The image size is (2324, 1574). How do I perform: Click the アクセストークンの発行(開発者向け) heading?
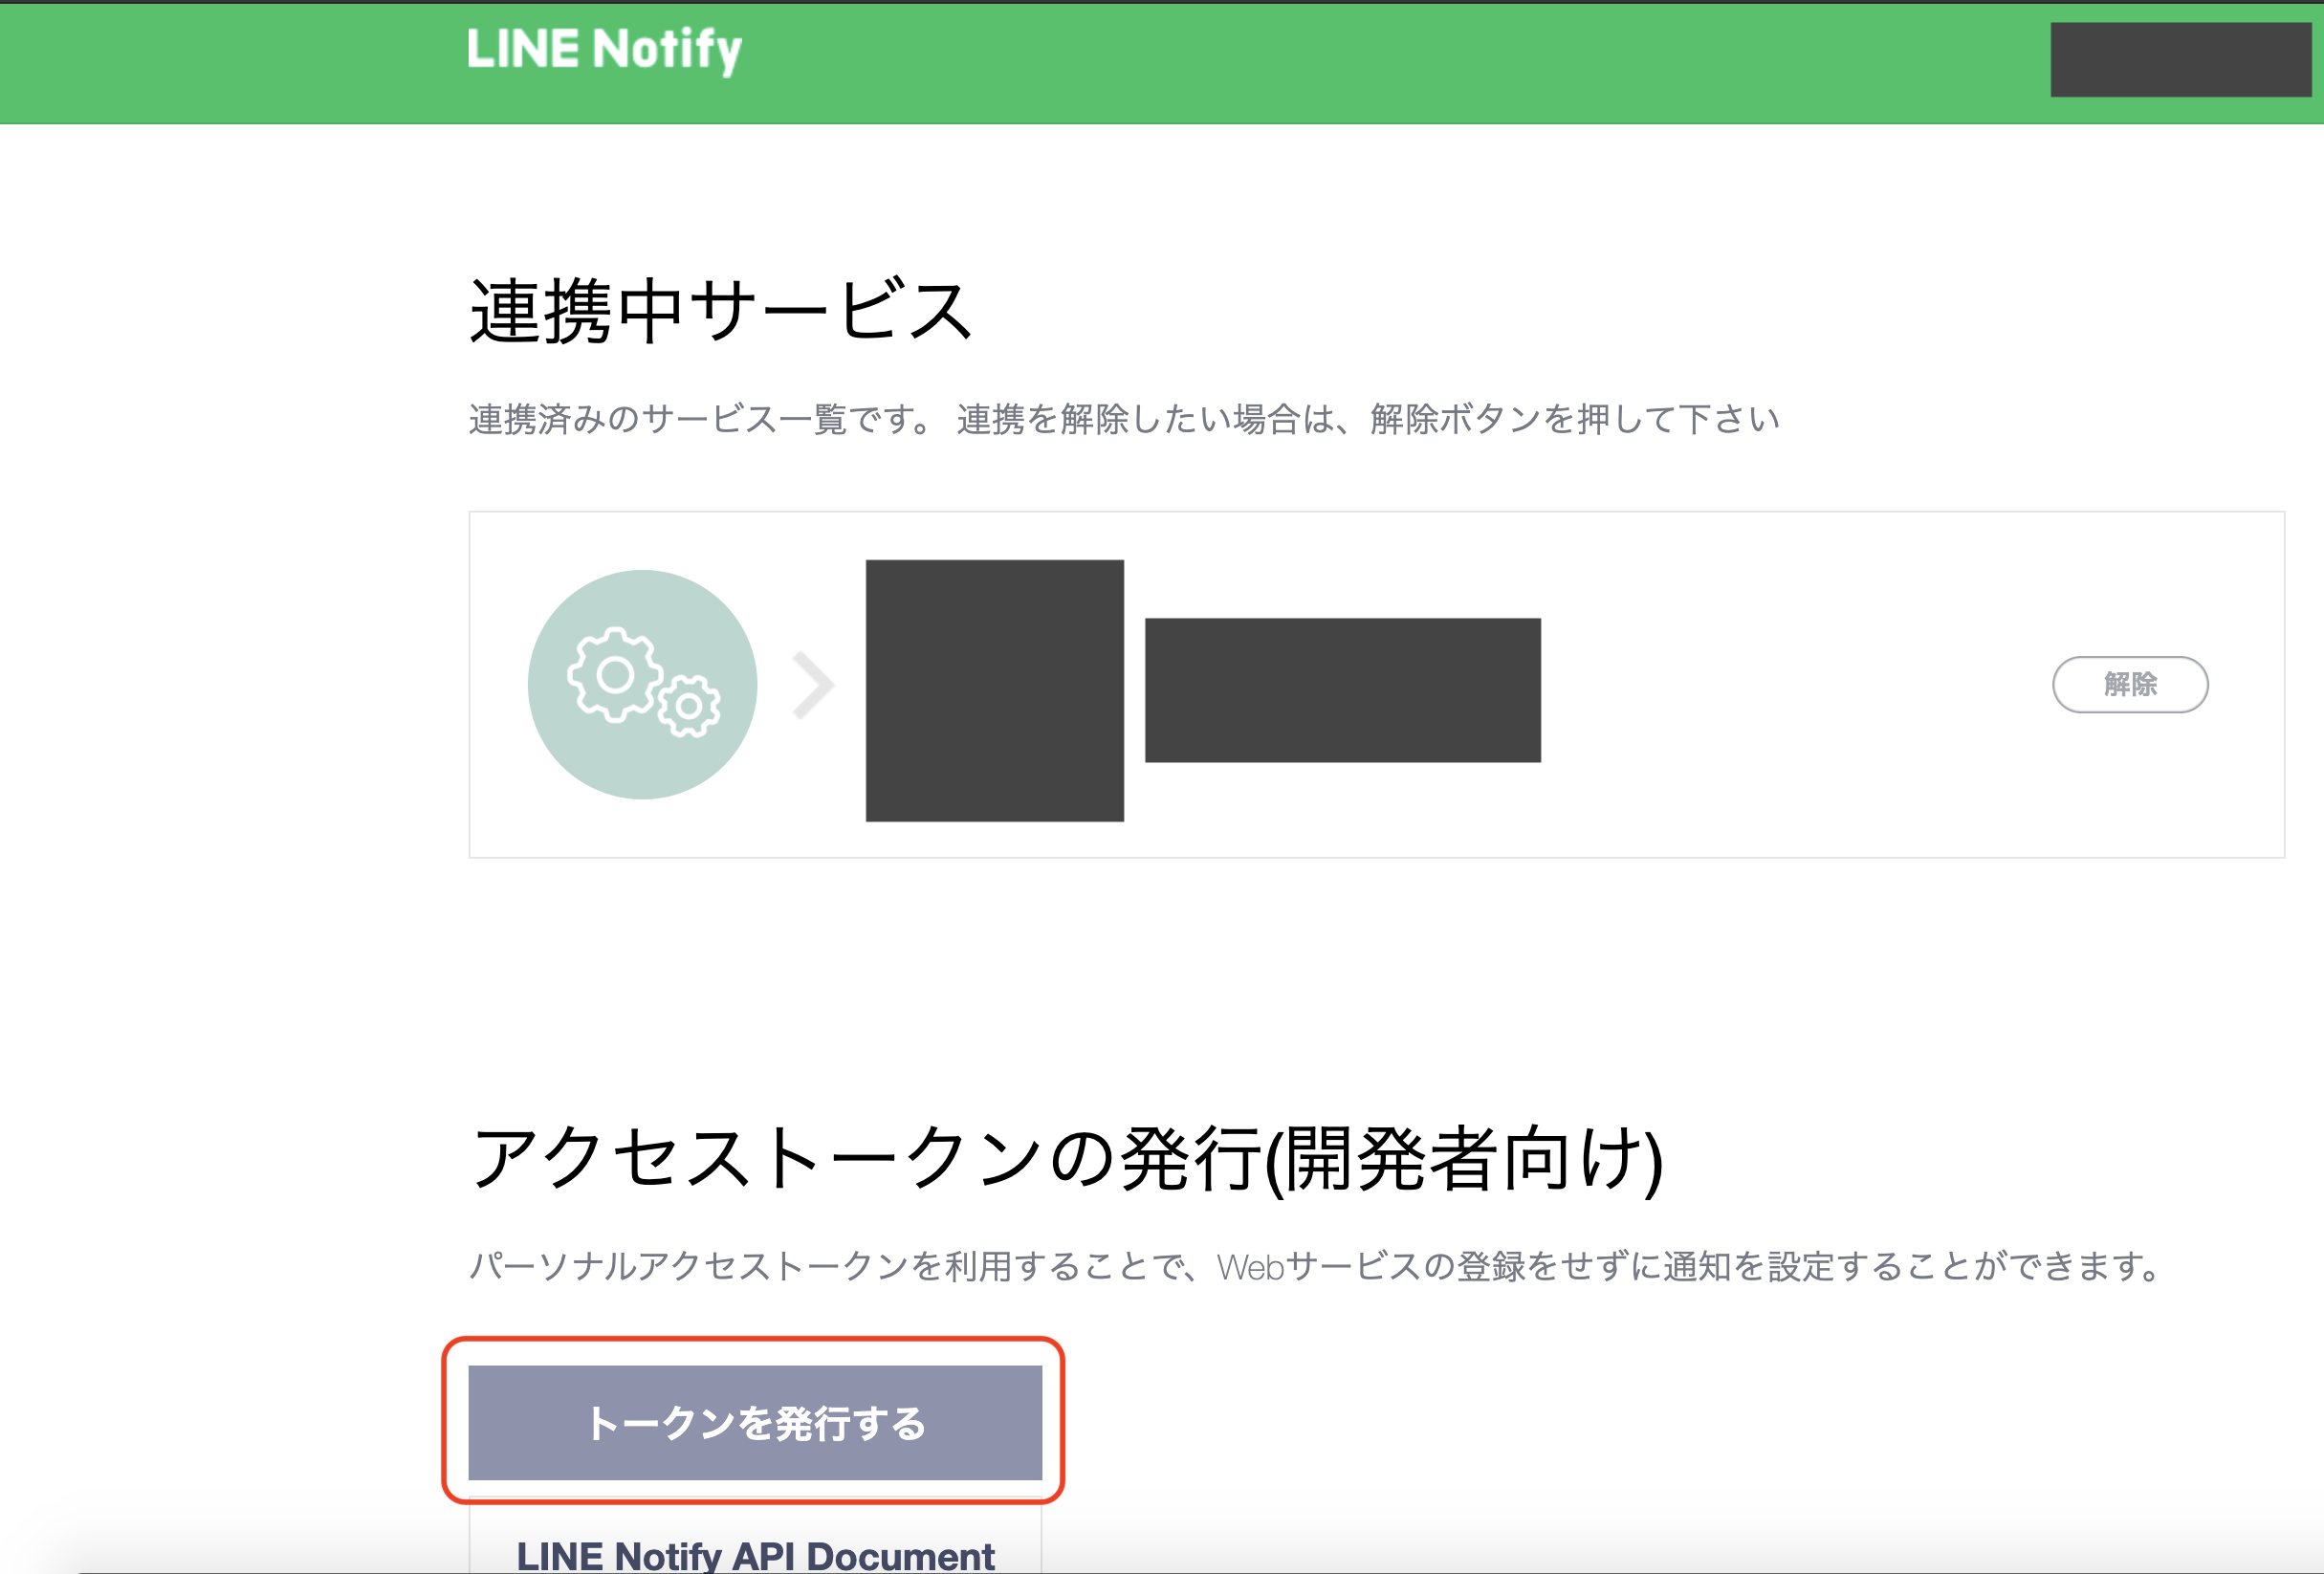(x=1066, y=1158)
